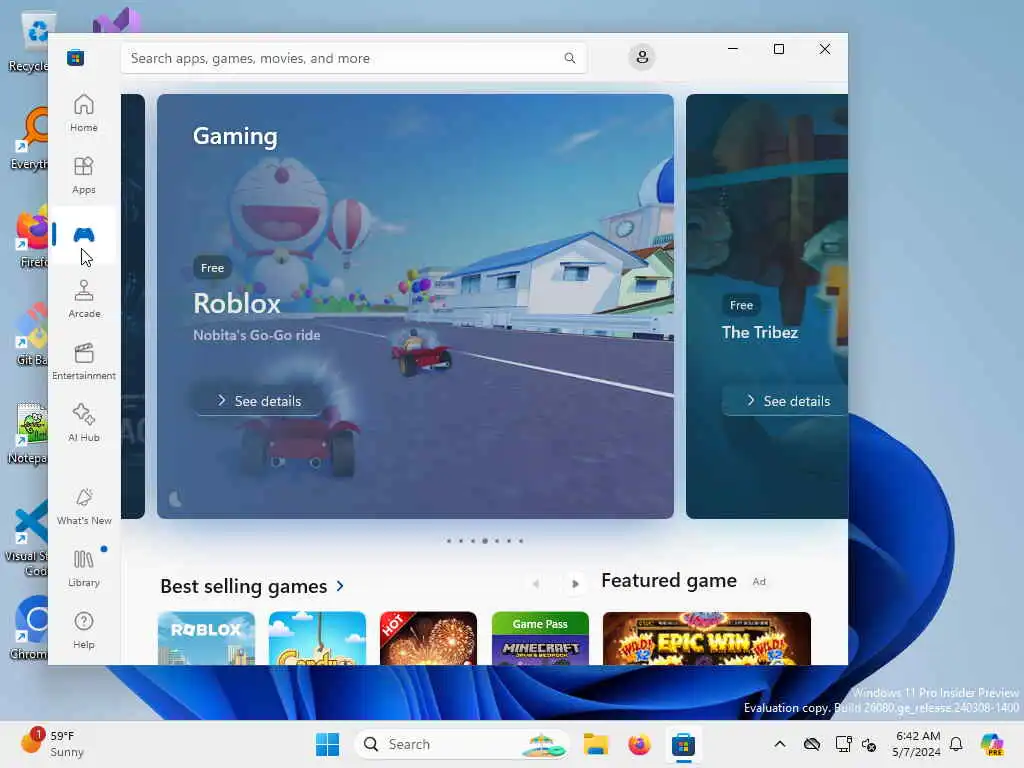Focus the Store search box

(353, 58)
